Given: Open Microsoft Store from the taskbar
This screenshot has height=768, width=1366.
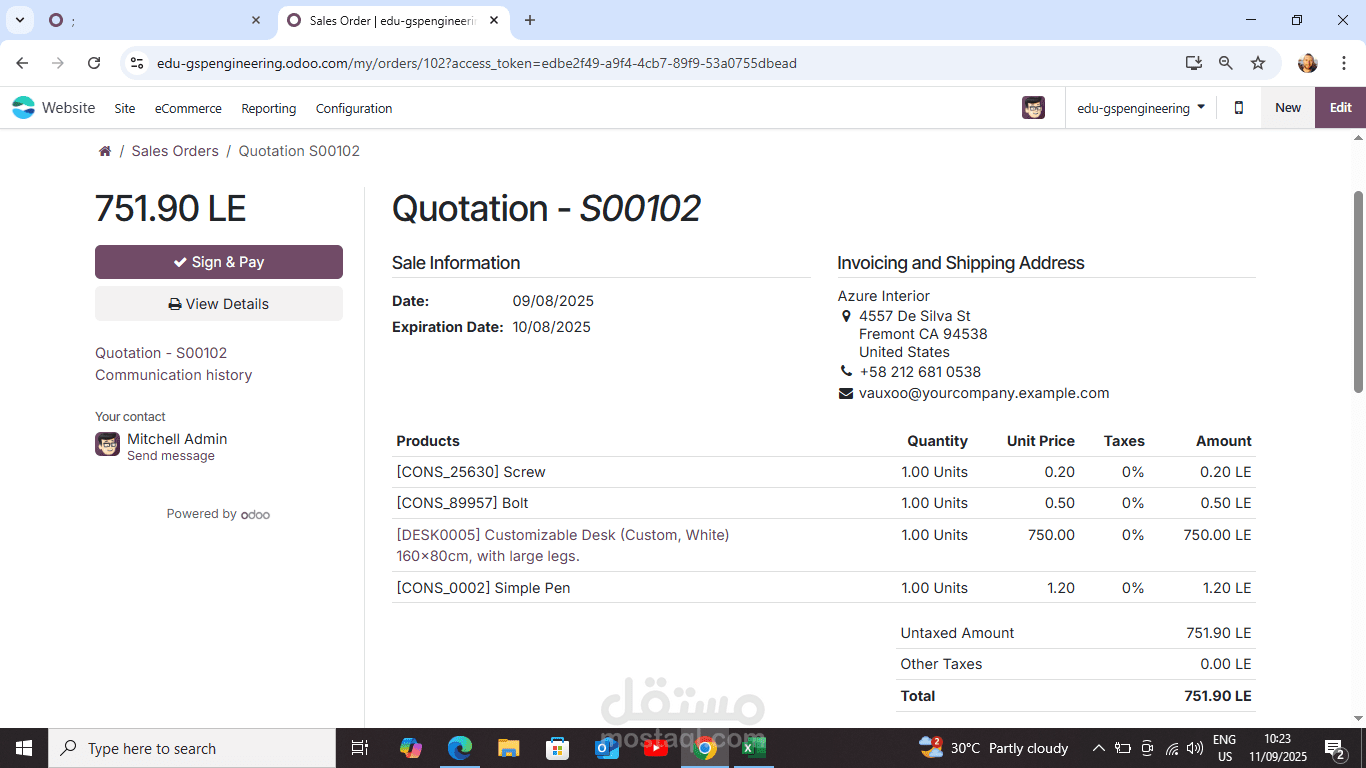Looking at the screenshot, I should coord(557,748).
